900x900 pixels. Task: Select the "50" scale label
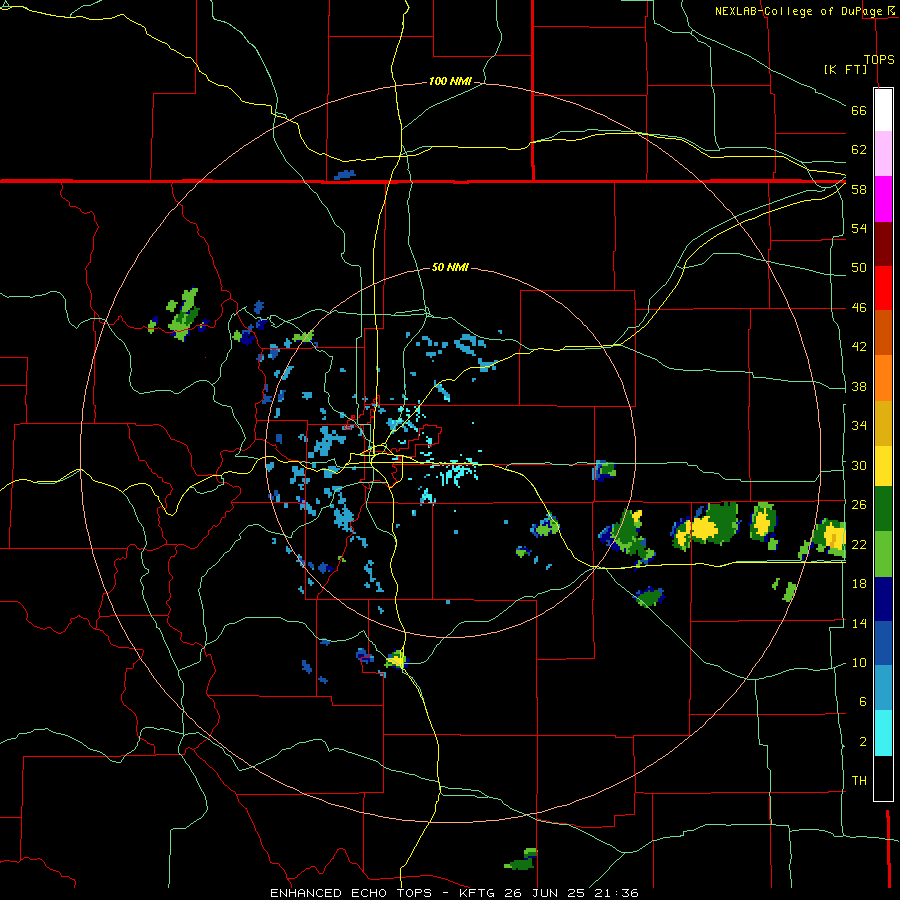coord(859,268)
